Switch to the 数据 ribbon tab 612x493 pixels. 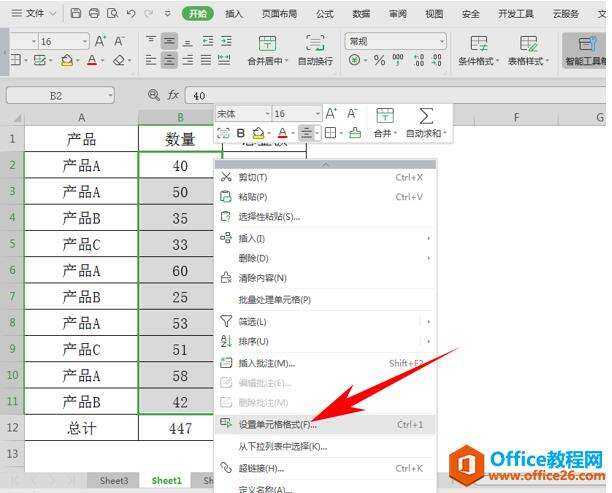tap(361, 14)
